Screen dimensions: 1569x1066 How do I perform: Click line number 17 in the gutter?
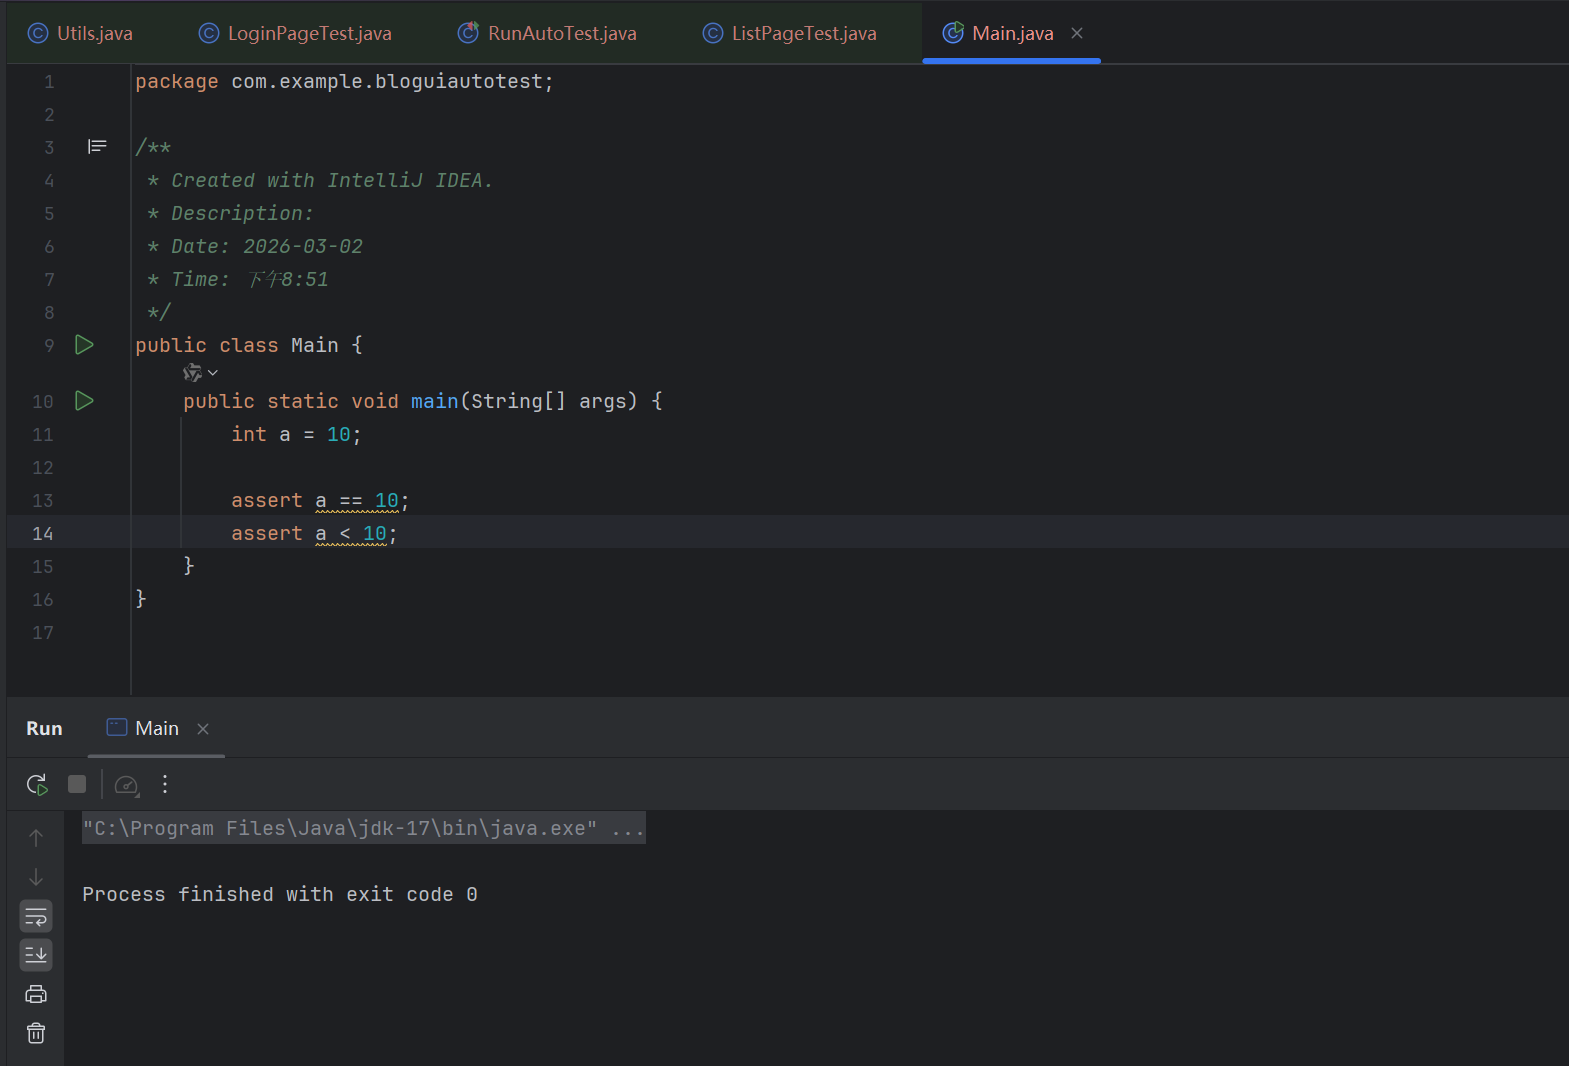[42, 632]
